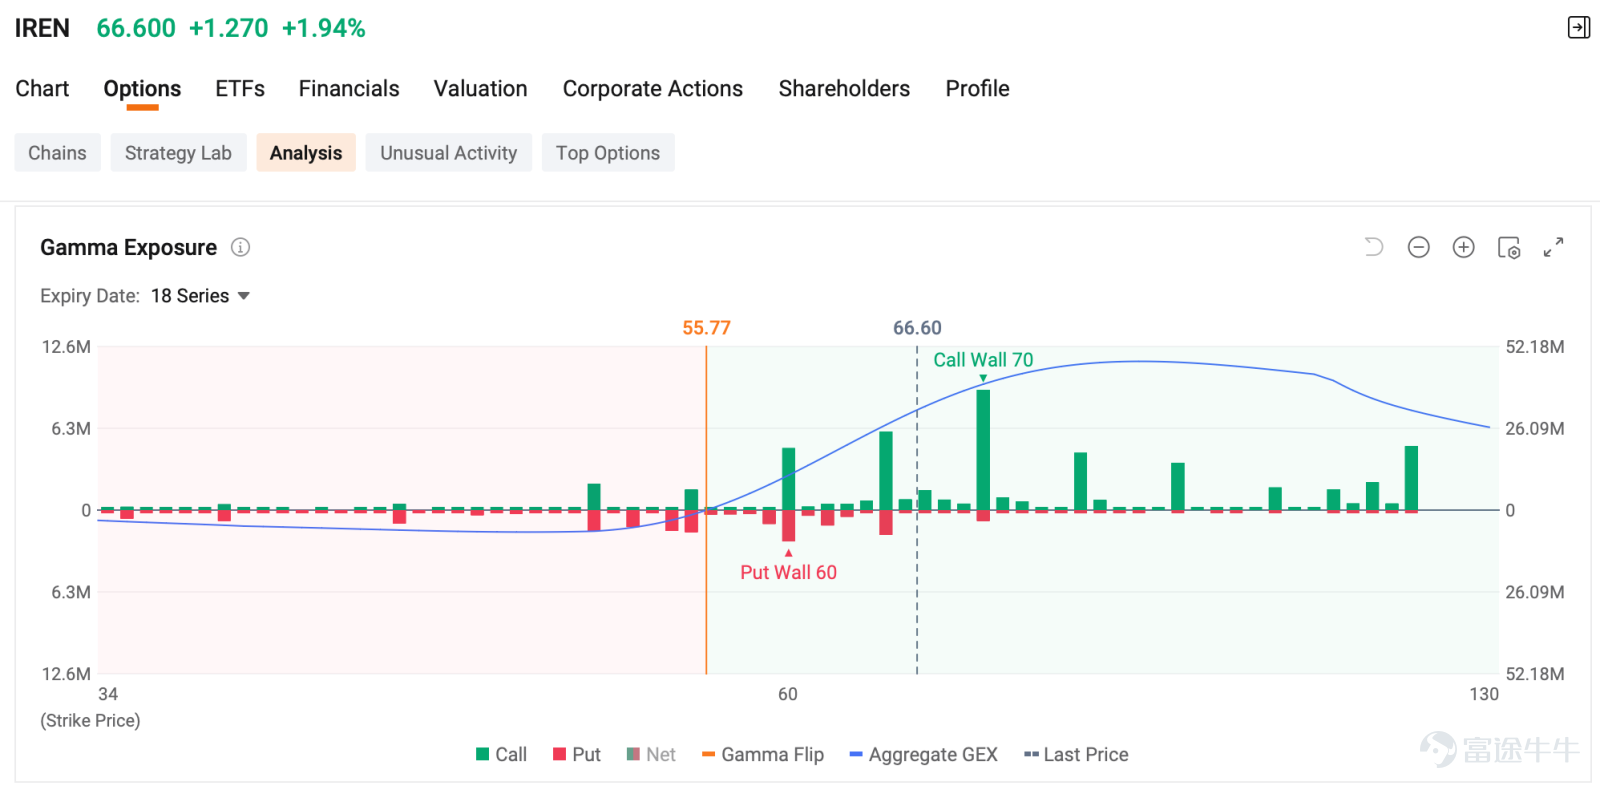Zoom in the chart with the plus icon

1463,247
